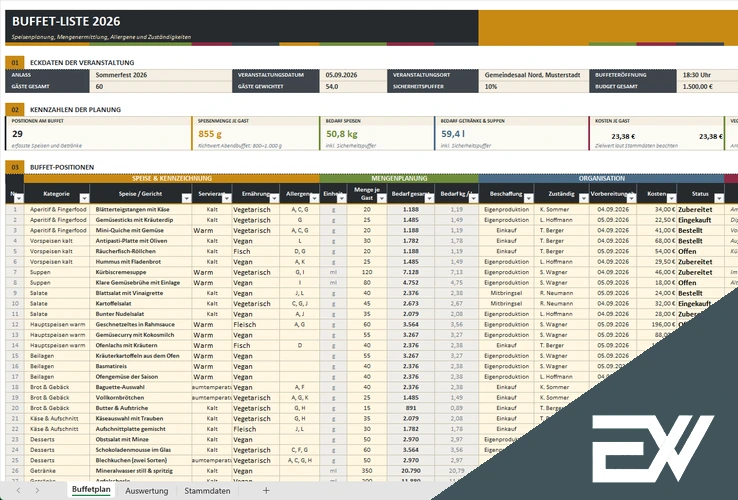The width and height of the screenshot is (738, 500).
Task: Select the Bunter Nudelsalat cell
Action: point(140,314)
